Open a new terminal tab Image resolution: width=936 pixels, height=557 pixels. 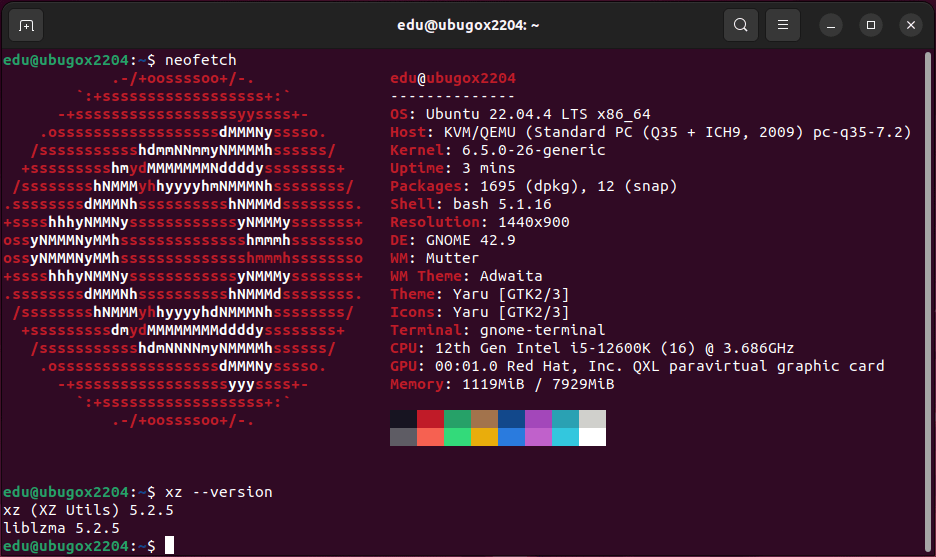[26, 25]
